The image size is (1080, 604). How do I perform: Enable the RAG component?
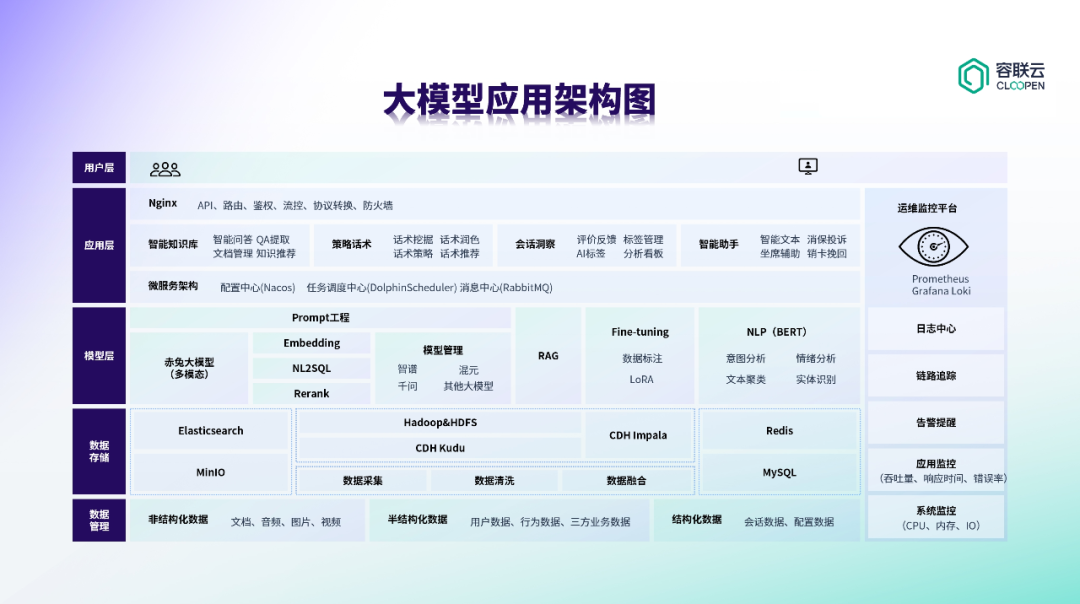click(x=548, y=355)
